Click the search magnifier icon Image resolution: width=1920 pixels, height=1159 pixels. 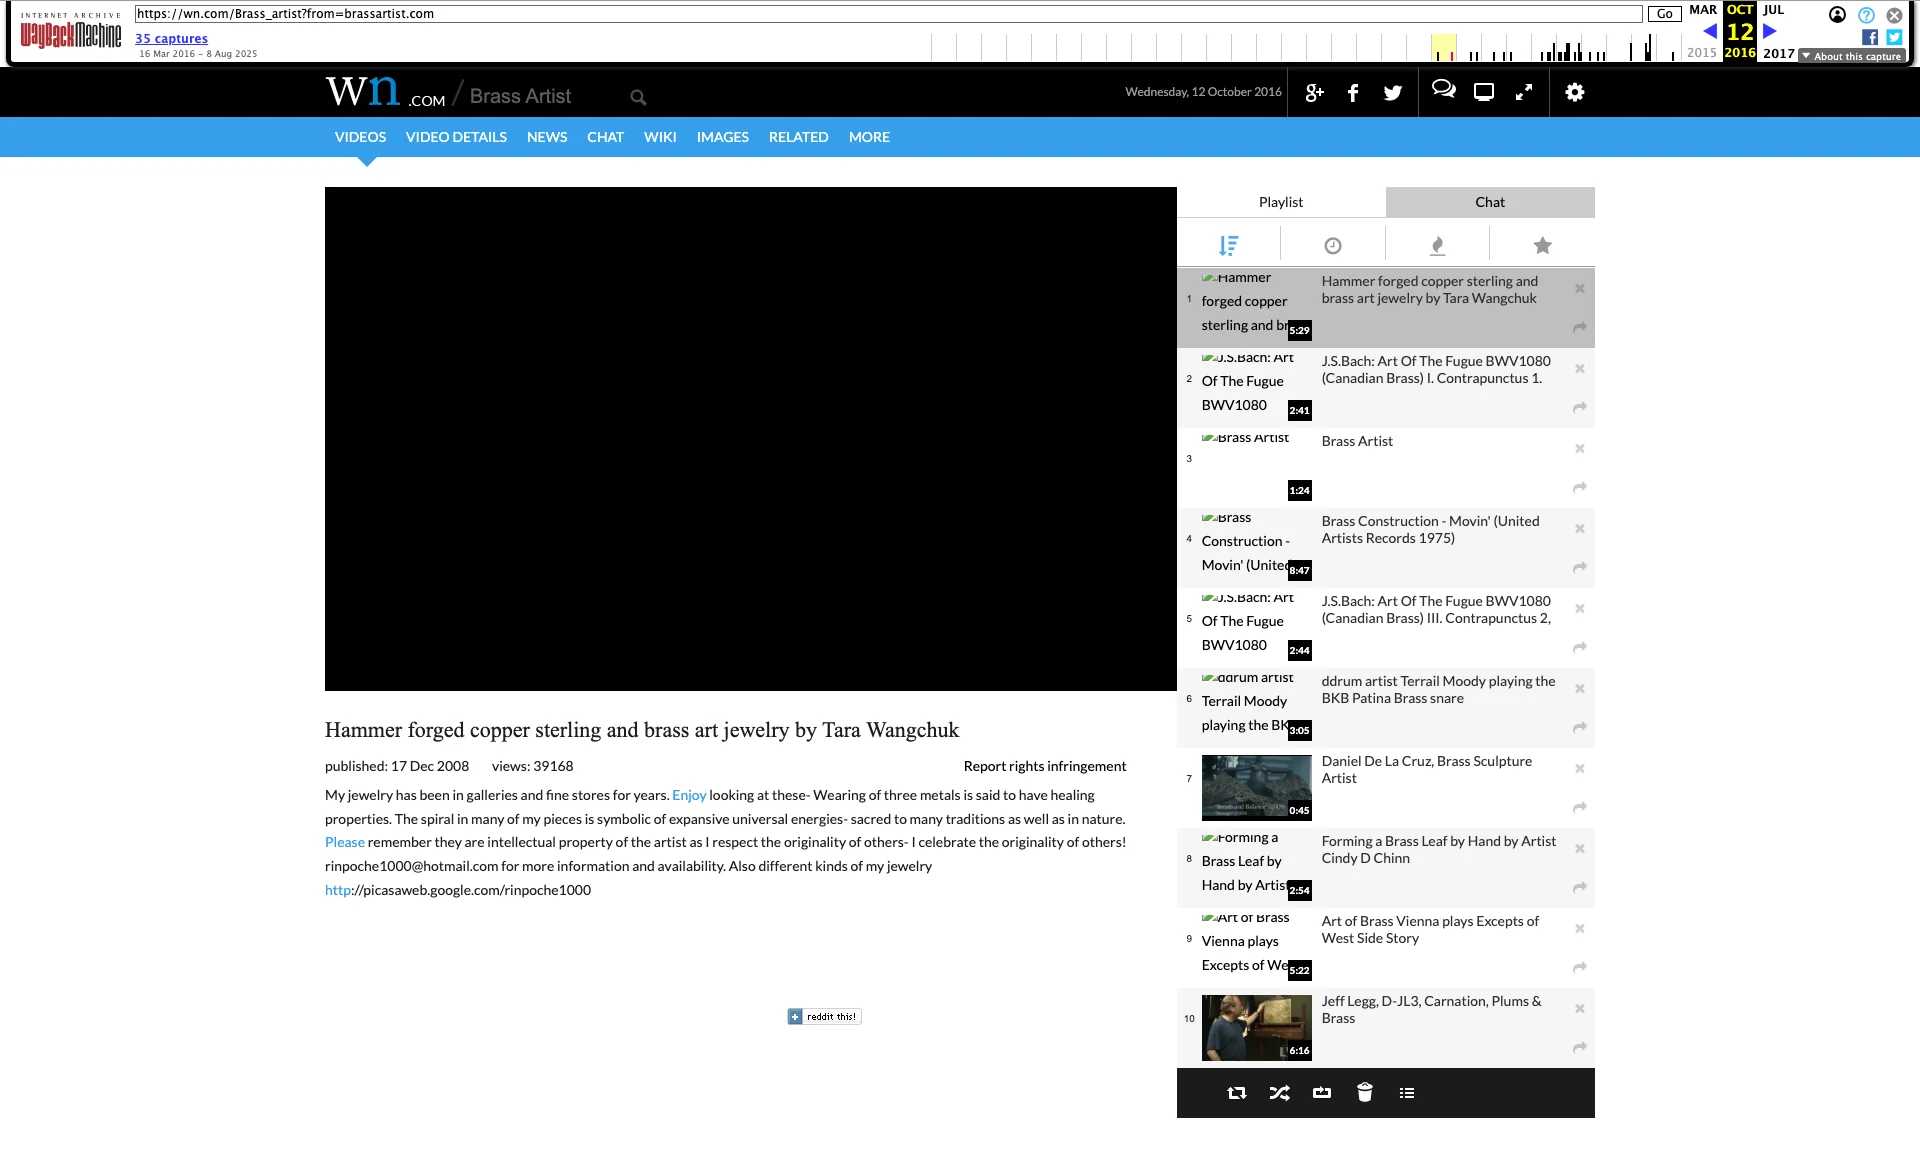(x=638, y=97)
